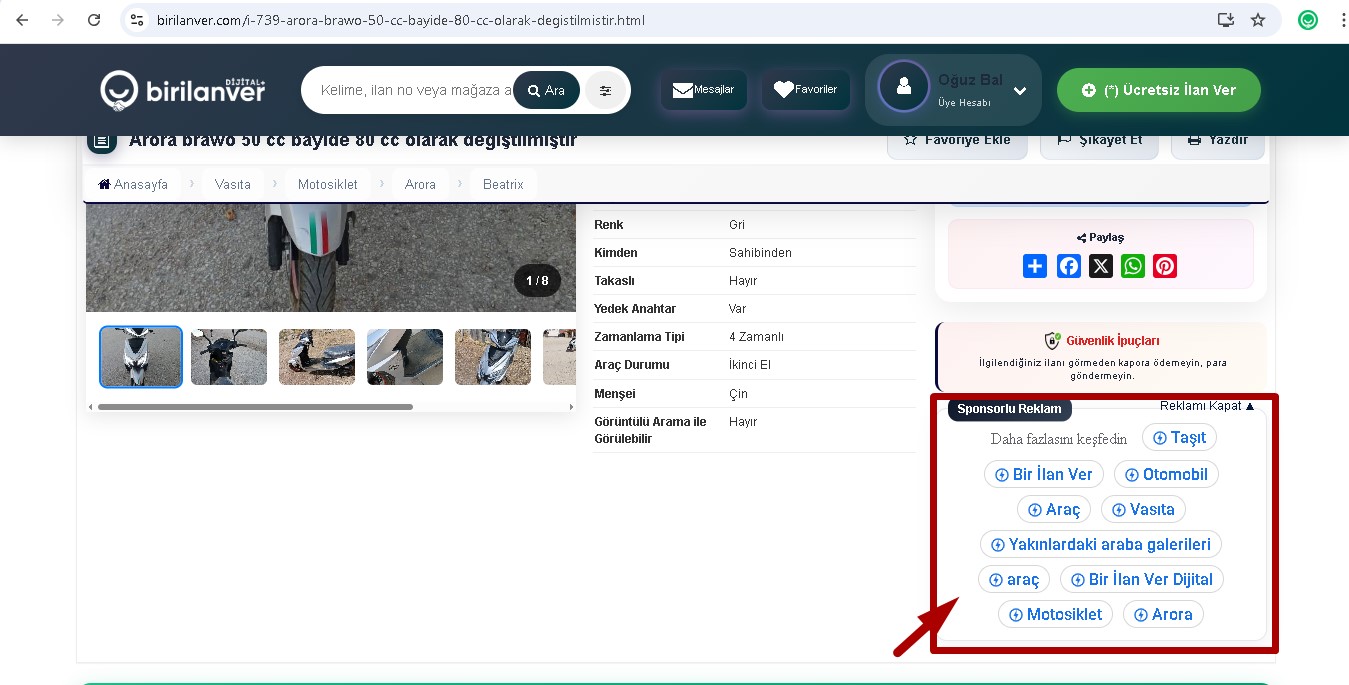Share listing via WhatsApp icon
Image resolution: width=1349 pixels, height=685 pixels.
point(1133,266)
